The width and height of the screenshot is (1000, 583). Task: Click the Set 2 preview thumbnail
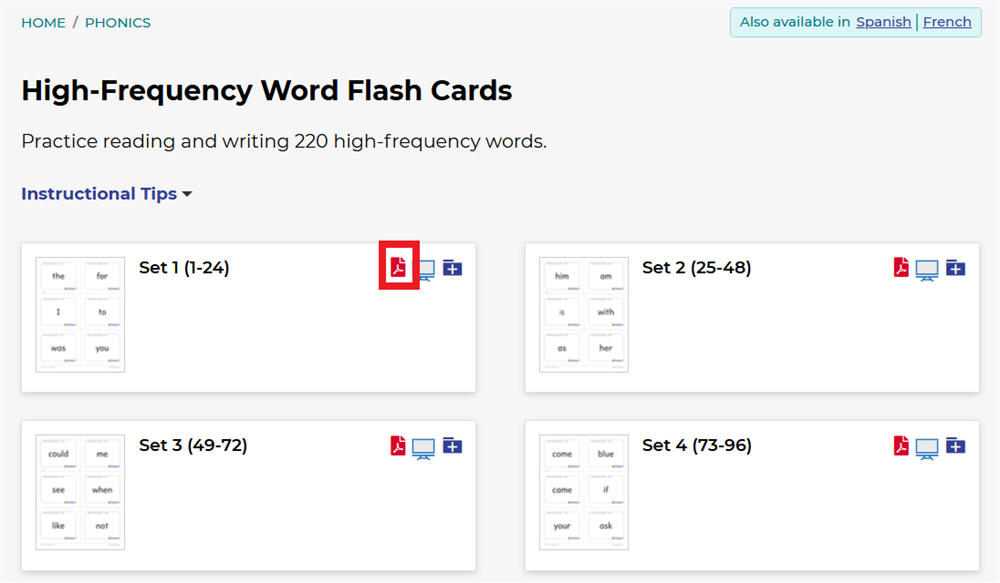pyautogui.click(x=584, y=314)
